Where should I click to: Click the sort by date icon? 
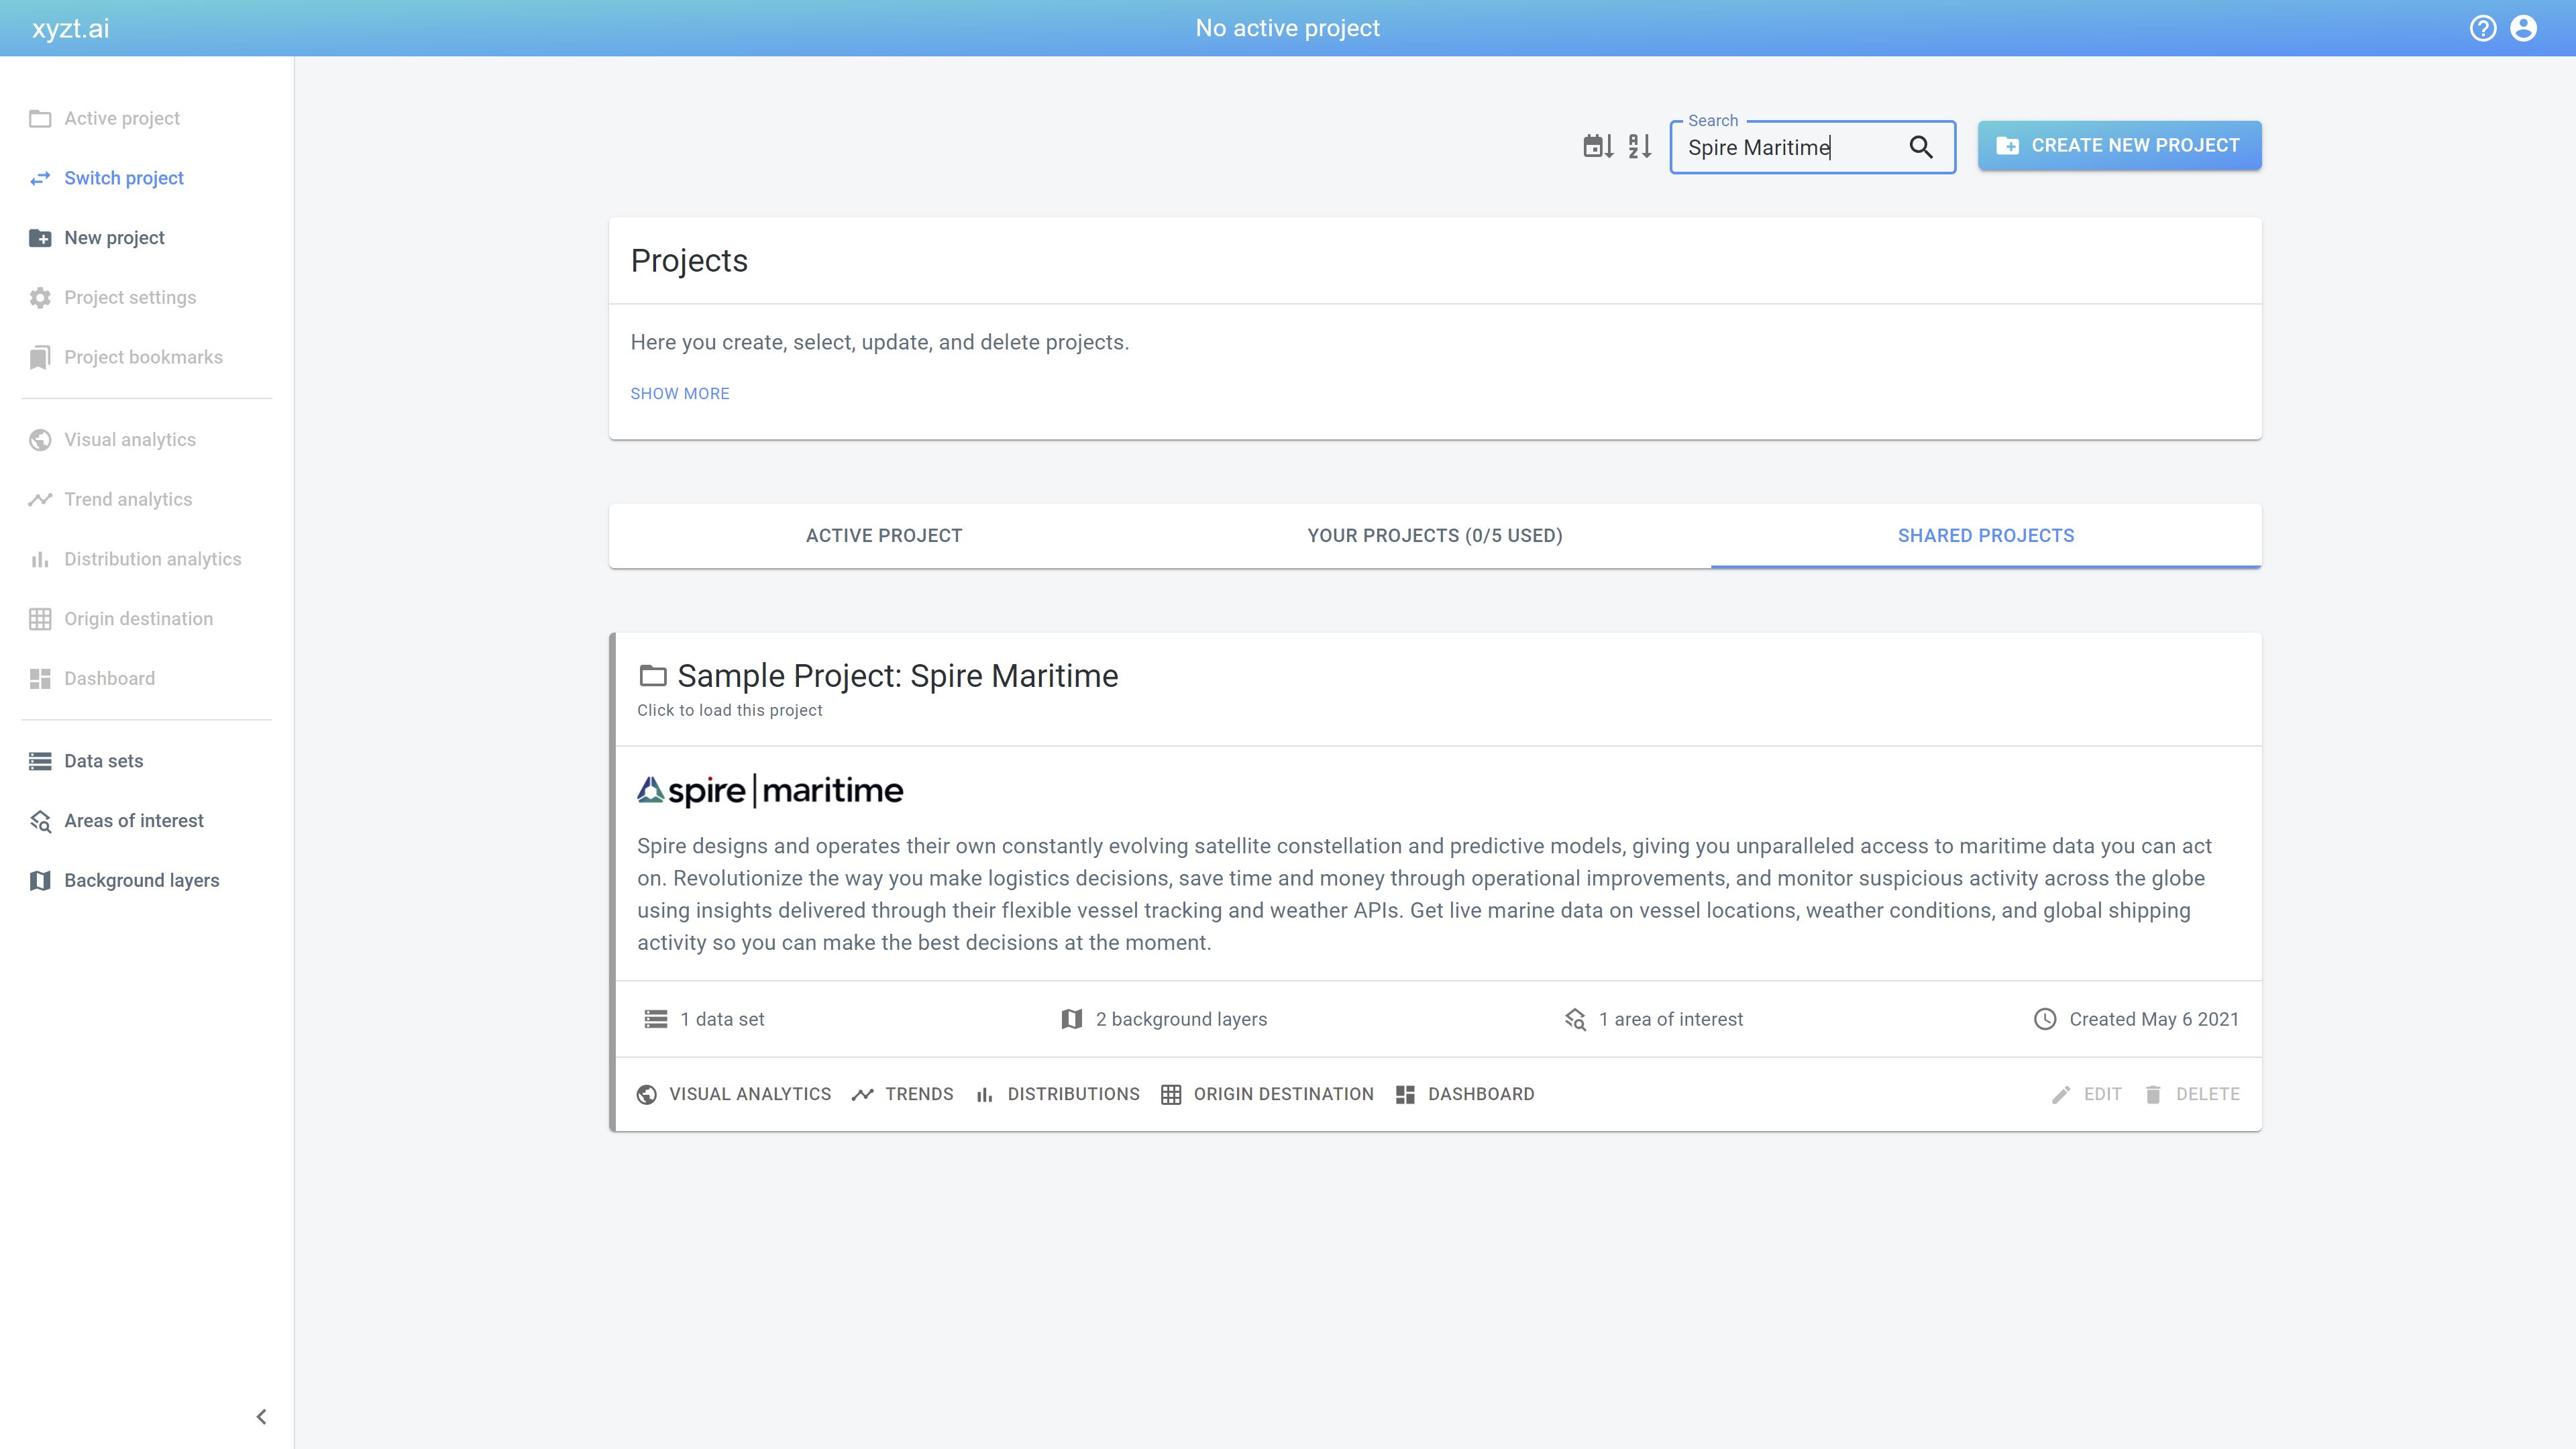click(1598, 147)
